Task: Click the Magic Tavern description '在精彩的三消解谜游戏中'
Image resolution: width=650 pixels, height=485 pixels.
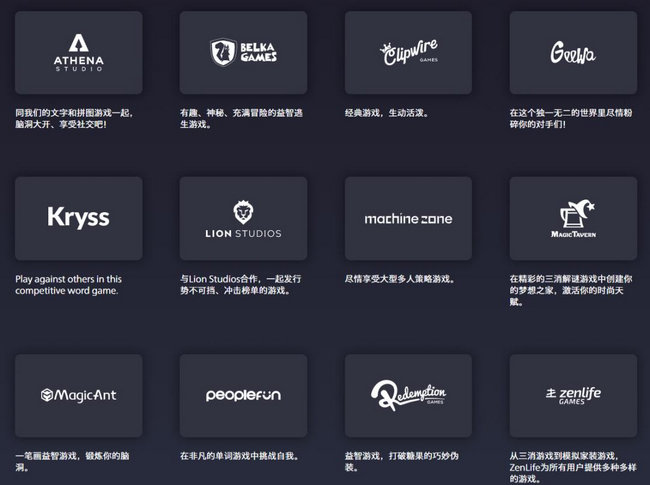Action: pyautogui.click(x=571, y=290)
